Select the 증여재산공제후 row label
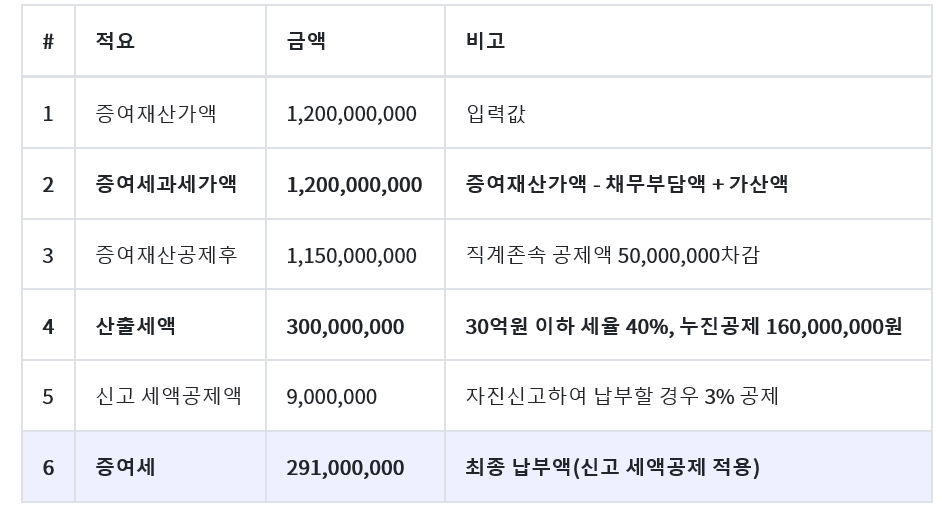Viewport: 942px width, 519px height. click(166, 255)
